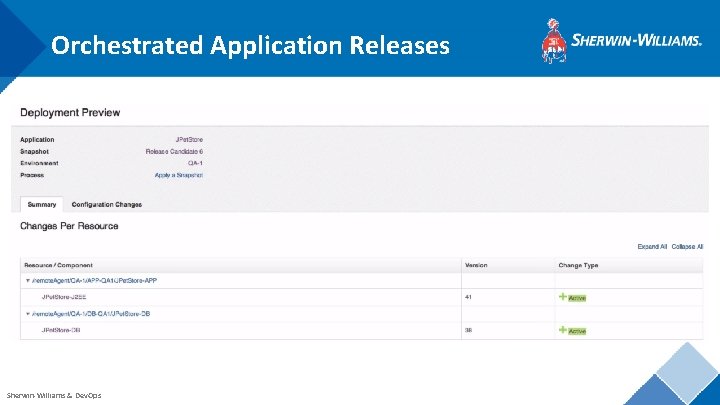Screen dimensions: 720x405
Task: Click the Orchestrated Application Releases title
Action: point(250,45)
